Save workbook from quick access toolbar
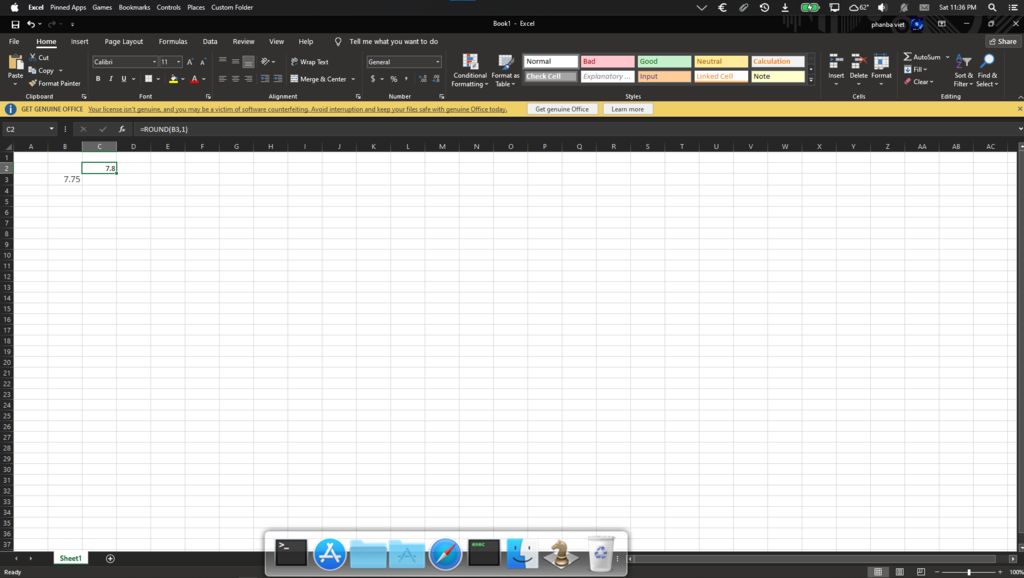This screenshot has height=578, width=1024. coord(15,24)
